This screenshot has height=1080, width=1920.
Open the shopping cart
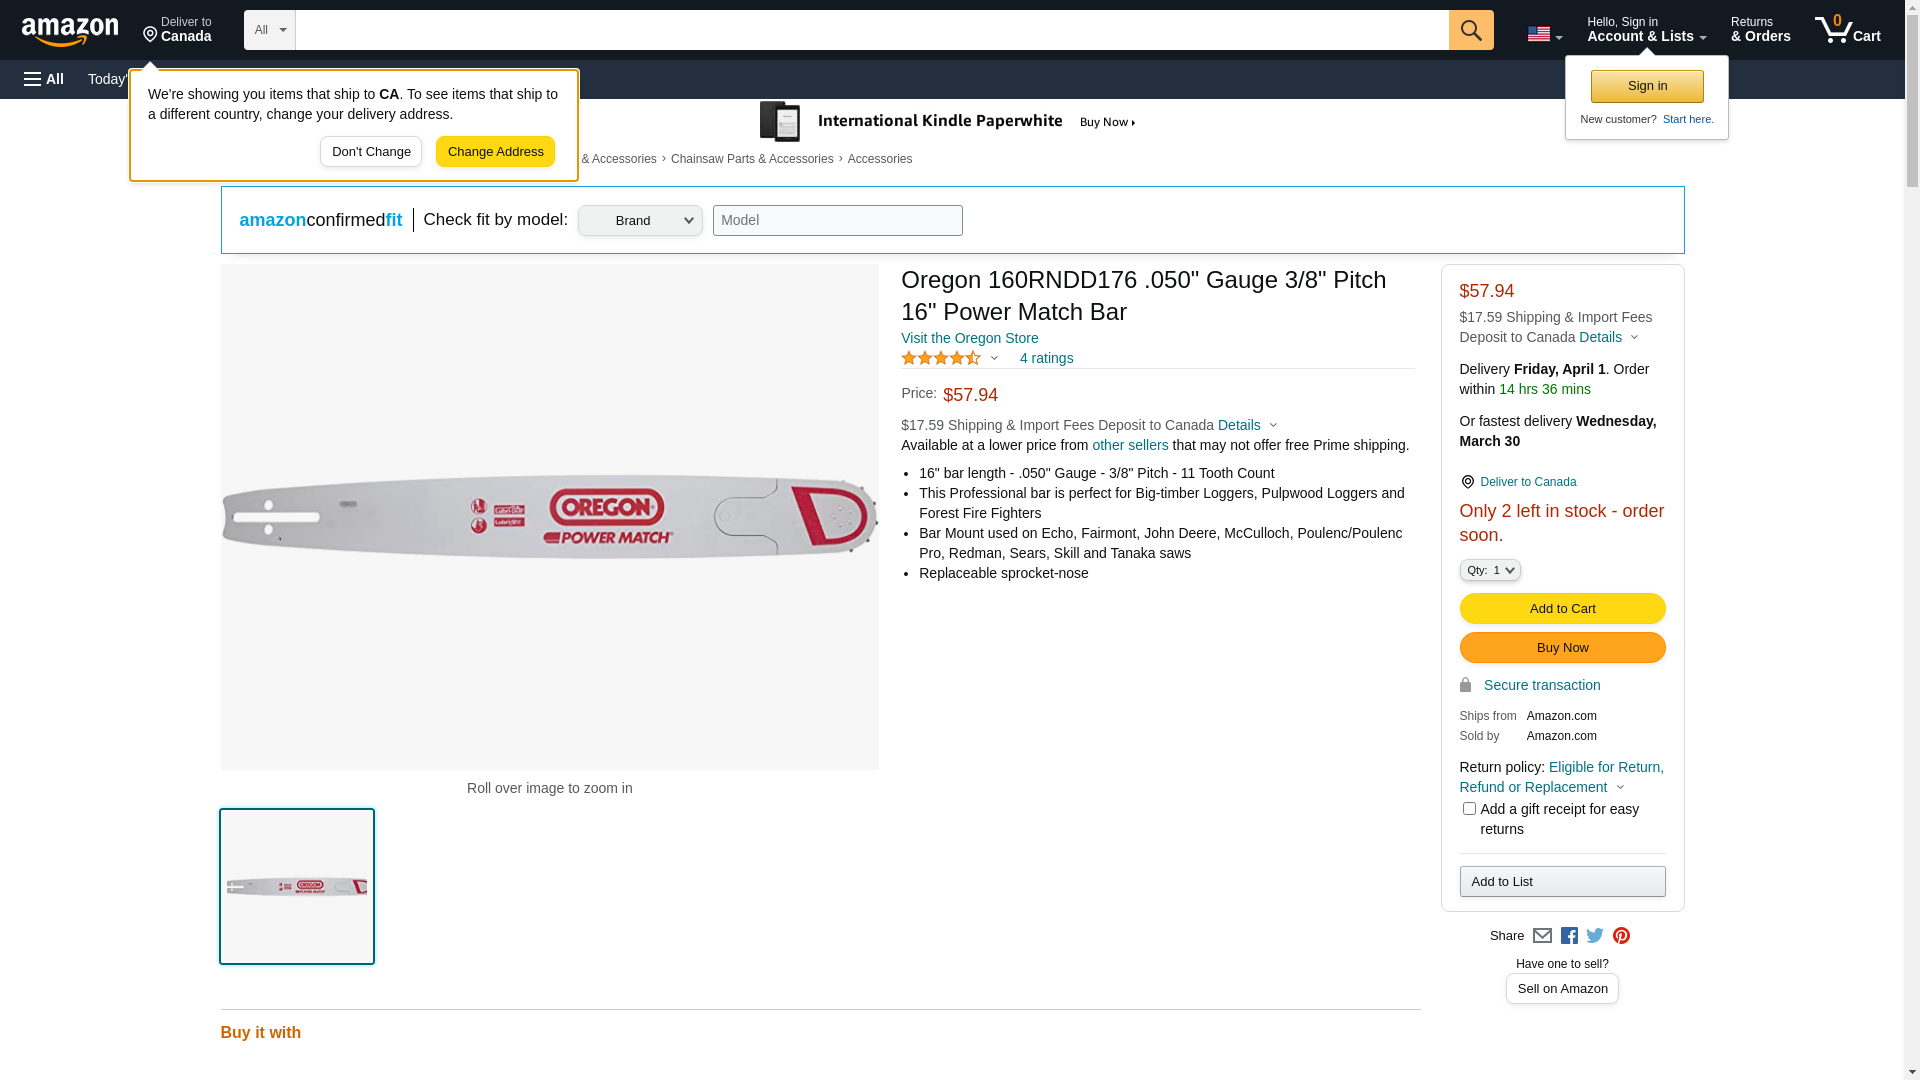tap(1847, 30)
